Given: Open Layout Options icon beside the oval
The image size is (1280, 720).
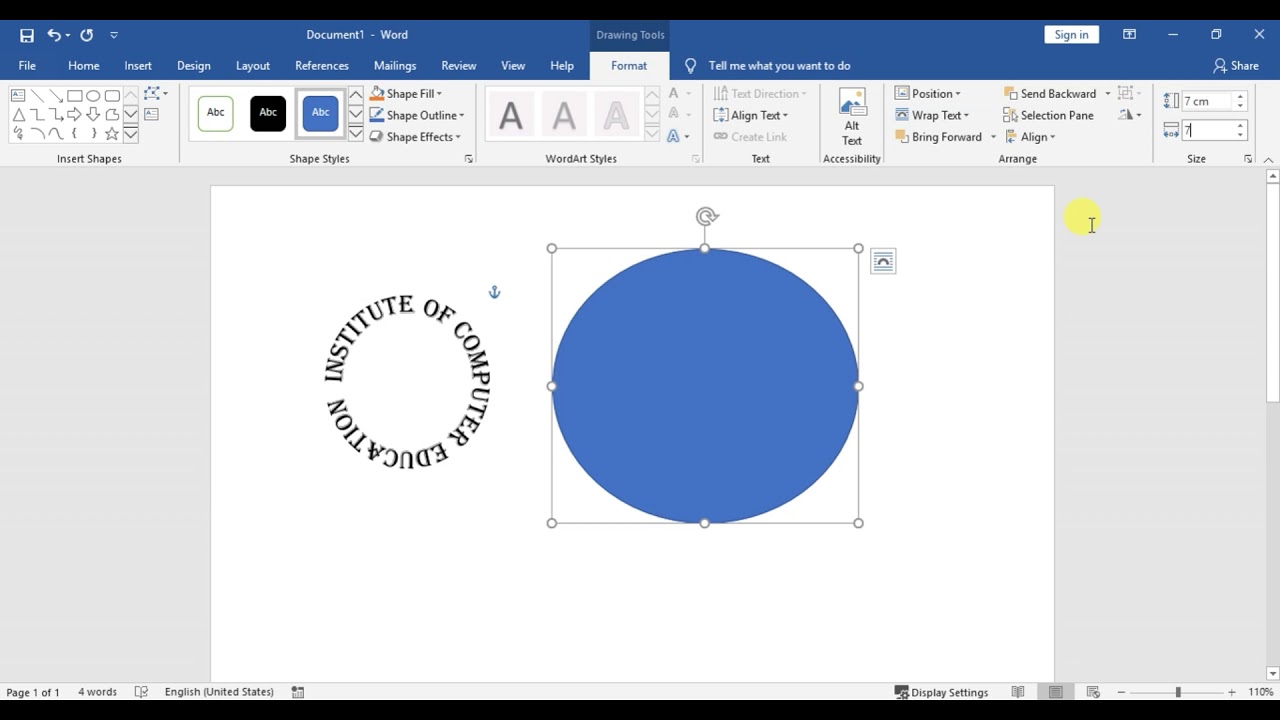Looking at the screenshot, I should coord(883,262).
